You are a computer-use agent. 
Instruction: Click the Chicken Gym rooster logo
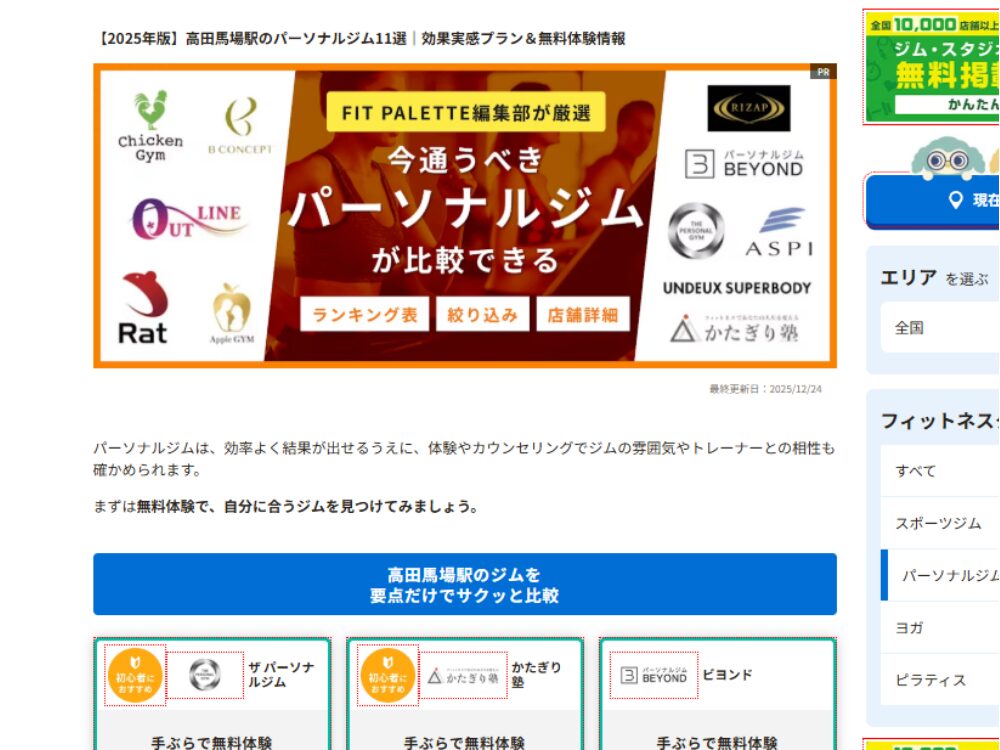(x=151, y=127)
